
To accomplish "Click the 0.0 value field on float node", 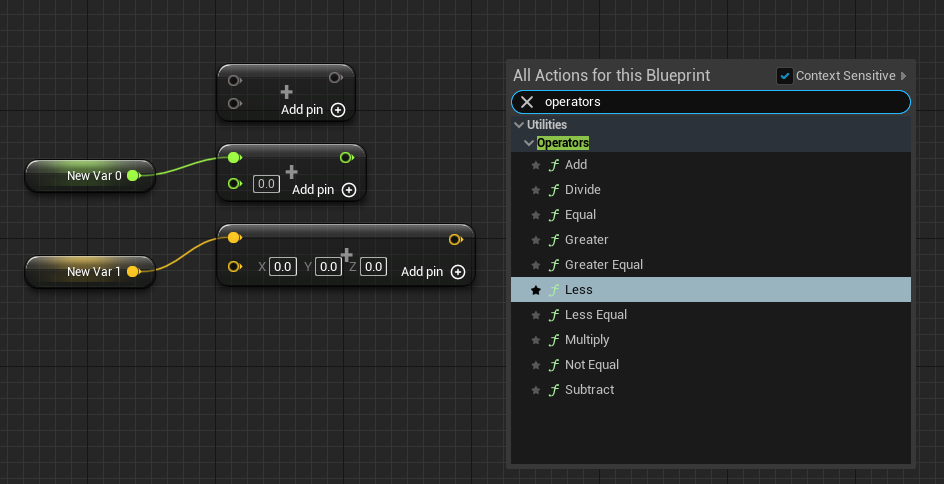I will coord(266,184).
